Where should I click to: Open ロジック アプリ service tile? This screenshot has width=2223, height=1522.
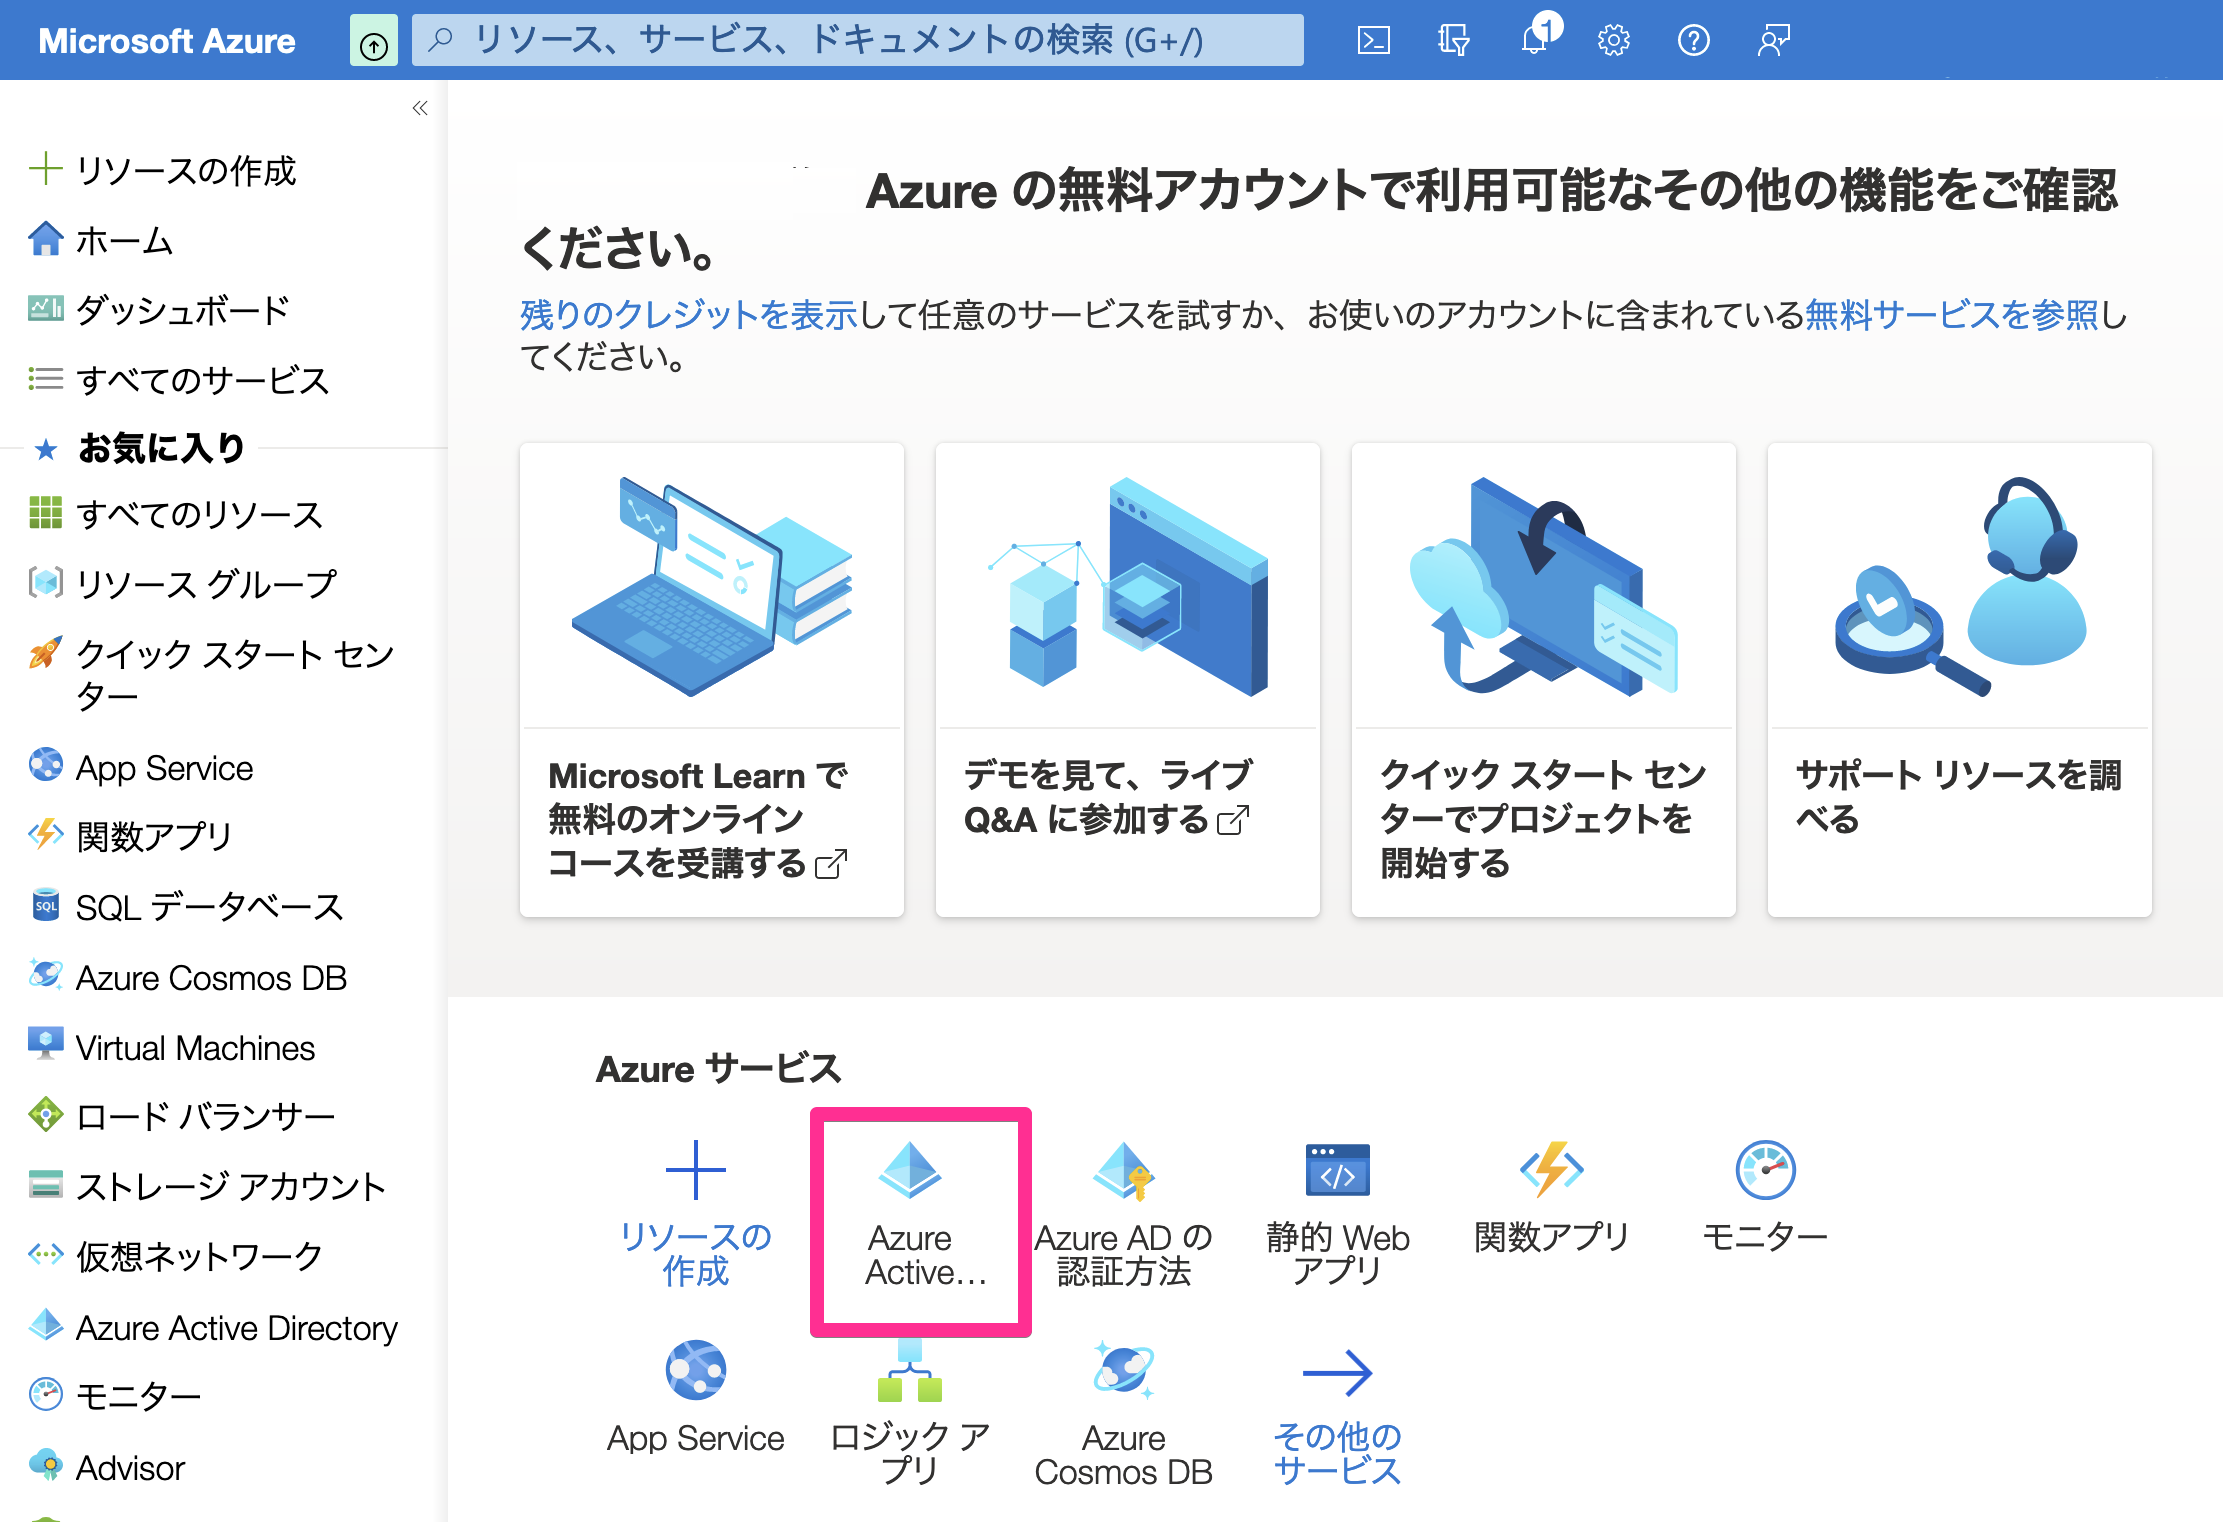click(910, 1413)
